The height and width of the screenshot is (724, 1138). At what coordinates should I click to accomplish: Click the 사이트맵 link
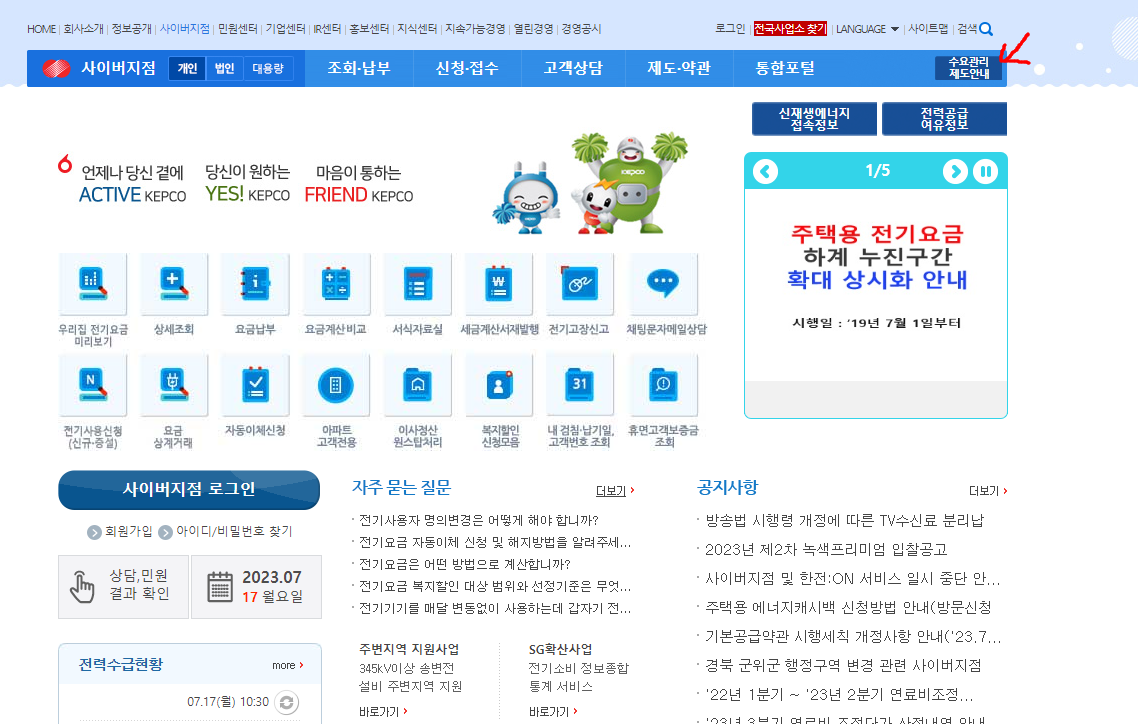pyautogui.click(x=928, y=29)
